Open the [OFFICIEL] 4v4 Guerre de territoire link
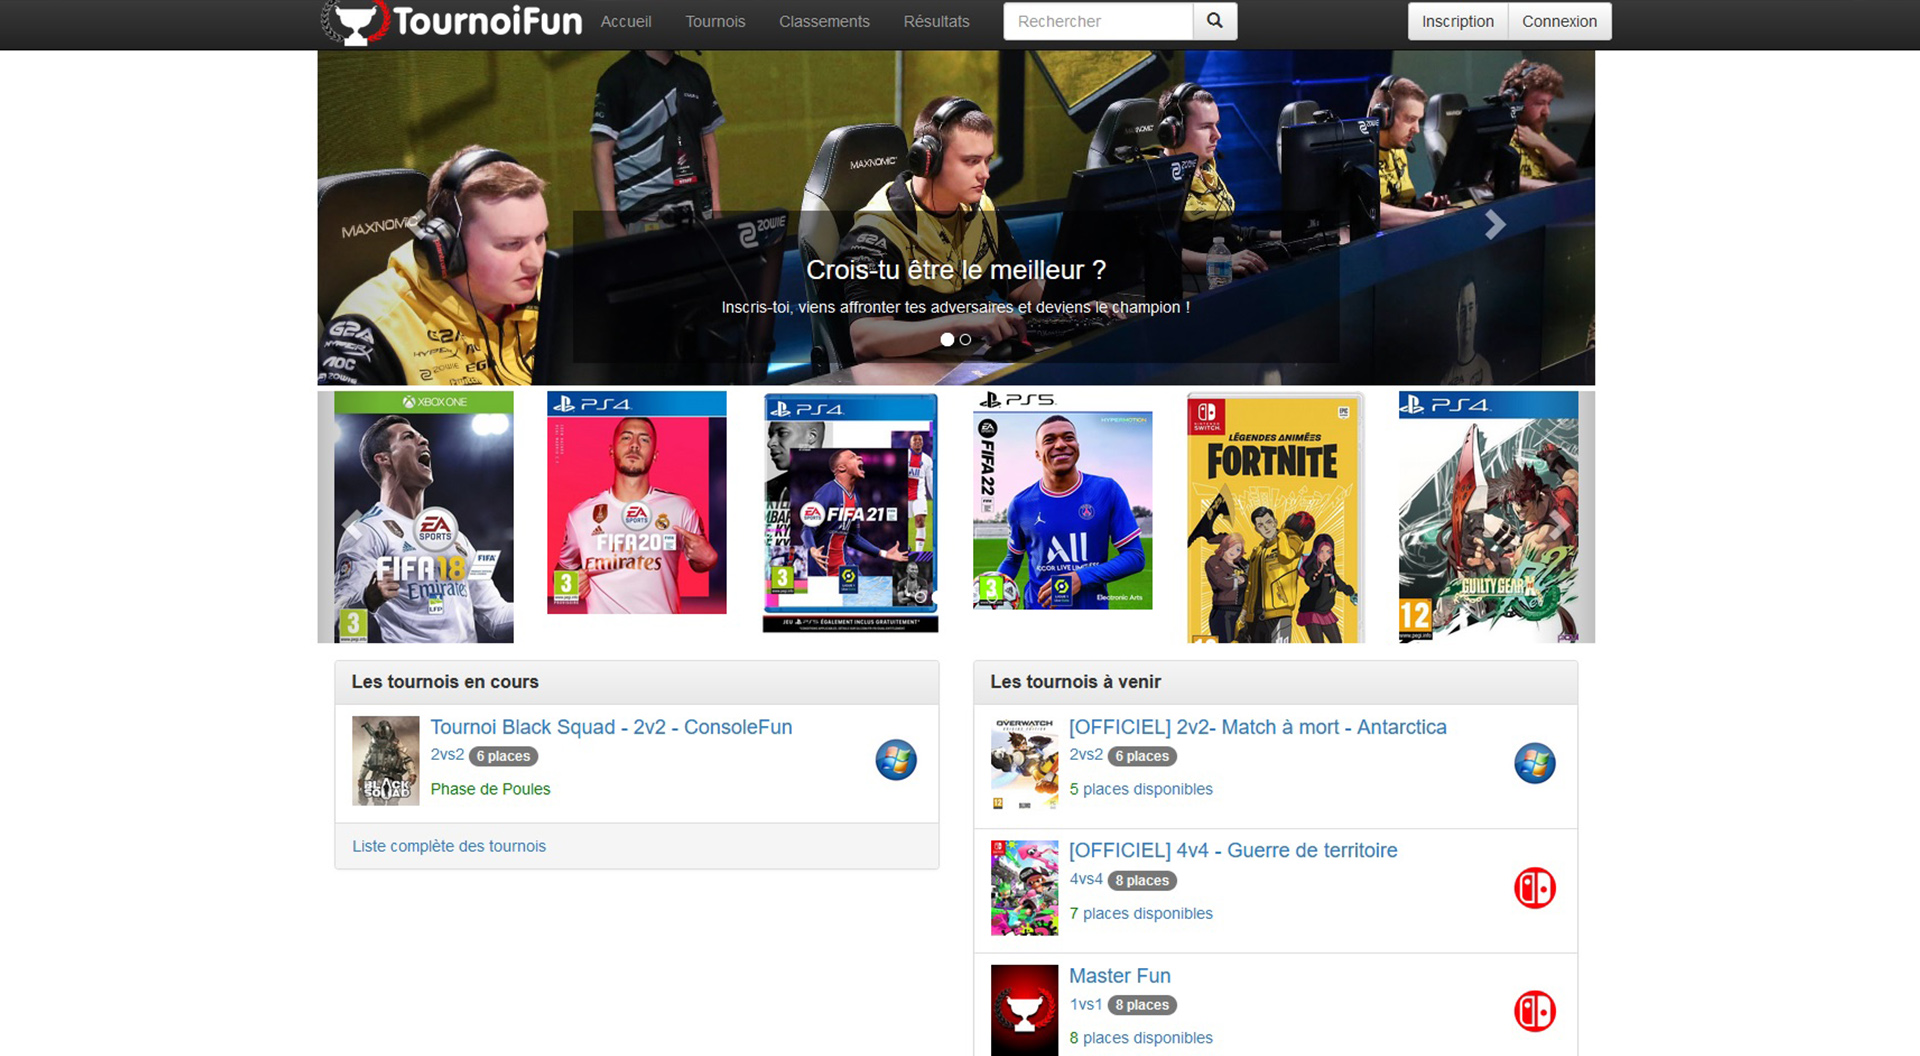Viewport: 1920px width, 1056px height. 1233,850
